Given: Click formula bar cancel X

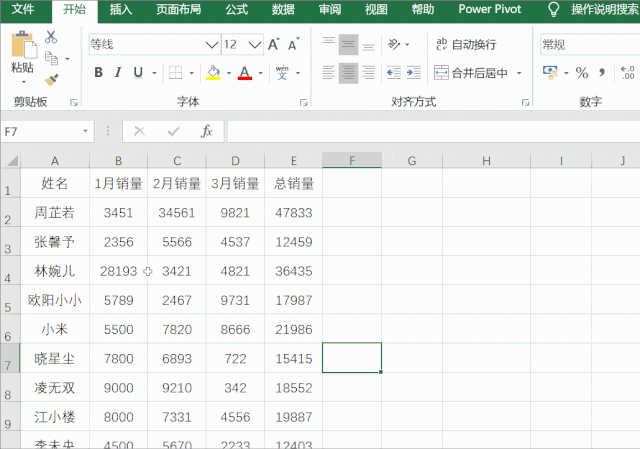Looking at the screenshot, I should [x=140, y=131].
